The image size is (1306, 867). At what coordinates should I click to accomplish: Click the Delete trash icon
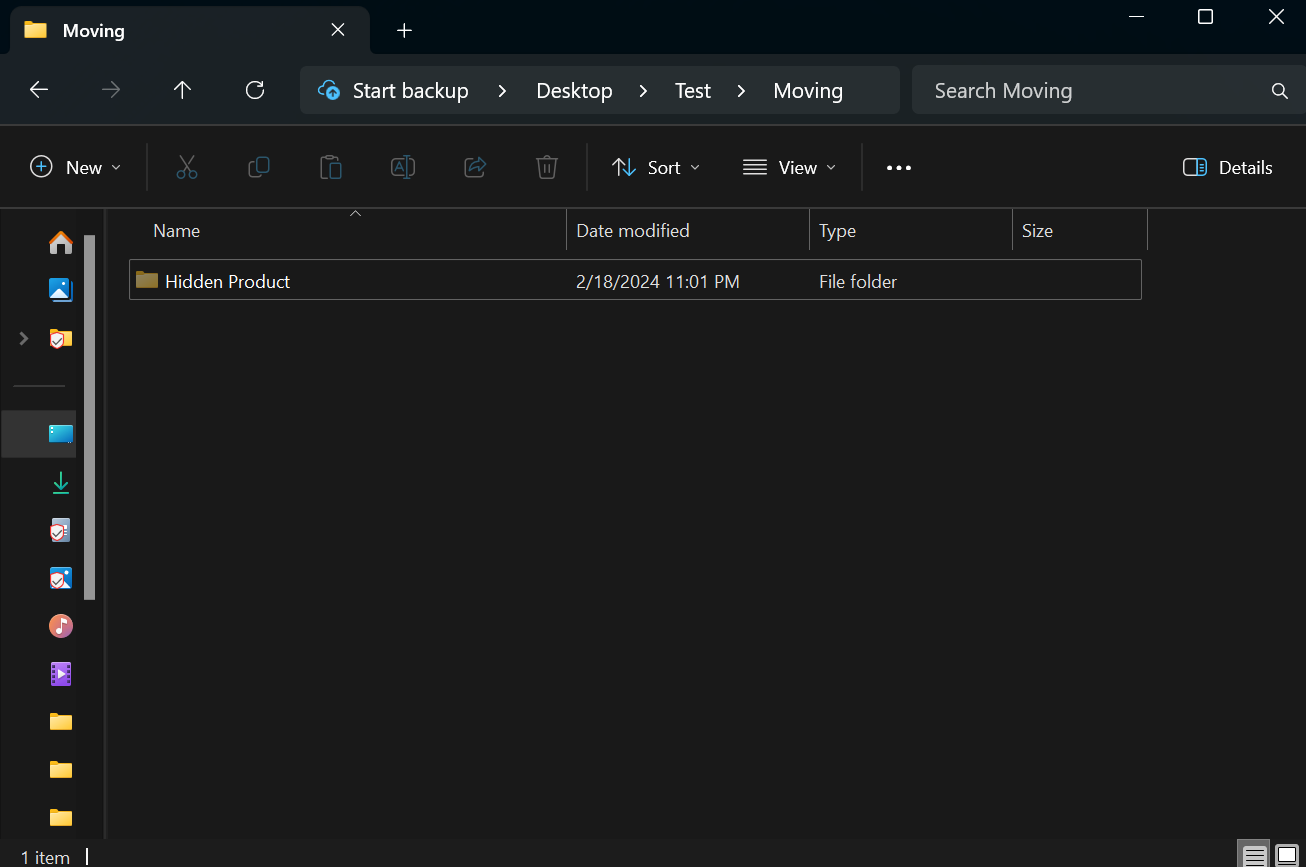coord(547,167)
